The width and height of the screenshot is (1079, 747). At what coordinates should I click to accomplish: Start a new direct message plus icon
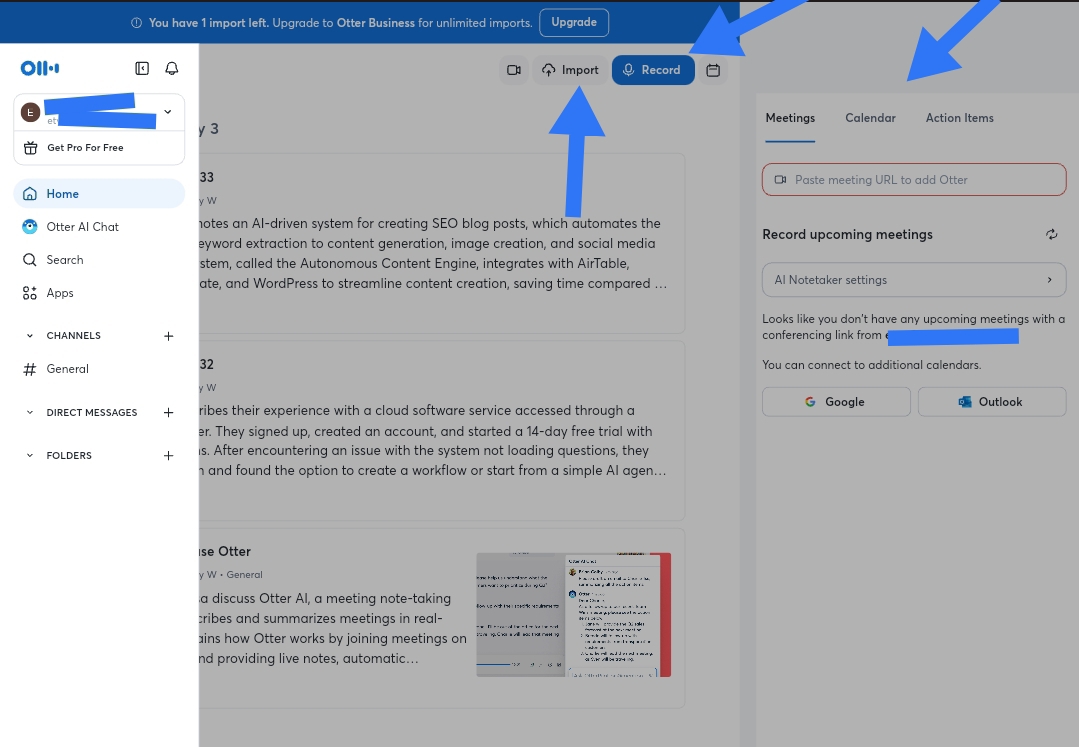(169, 413)
